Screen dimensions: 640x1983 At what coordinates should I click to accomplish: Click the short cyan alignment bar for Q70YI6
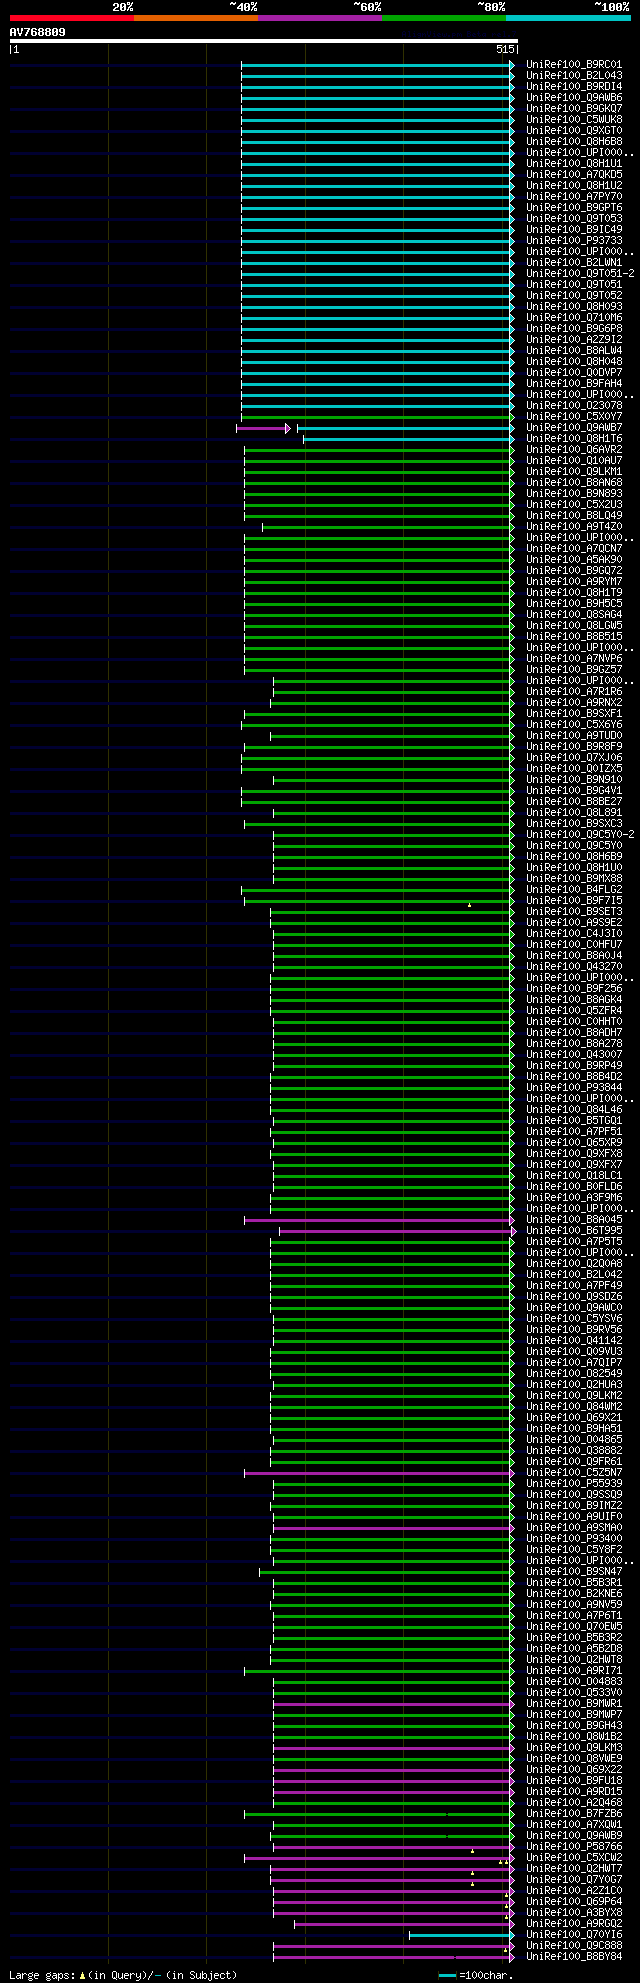461,1935
